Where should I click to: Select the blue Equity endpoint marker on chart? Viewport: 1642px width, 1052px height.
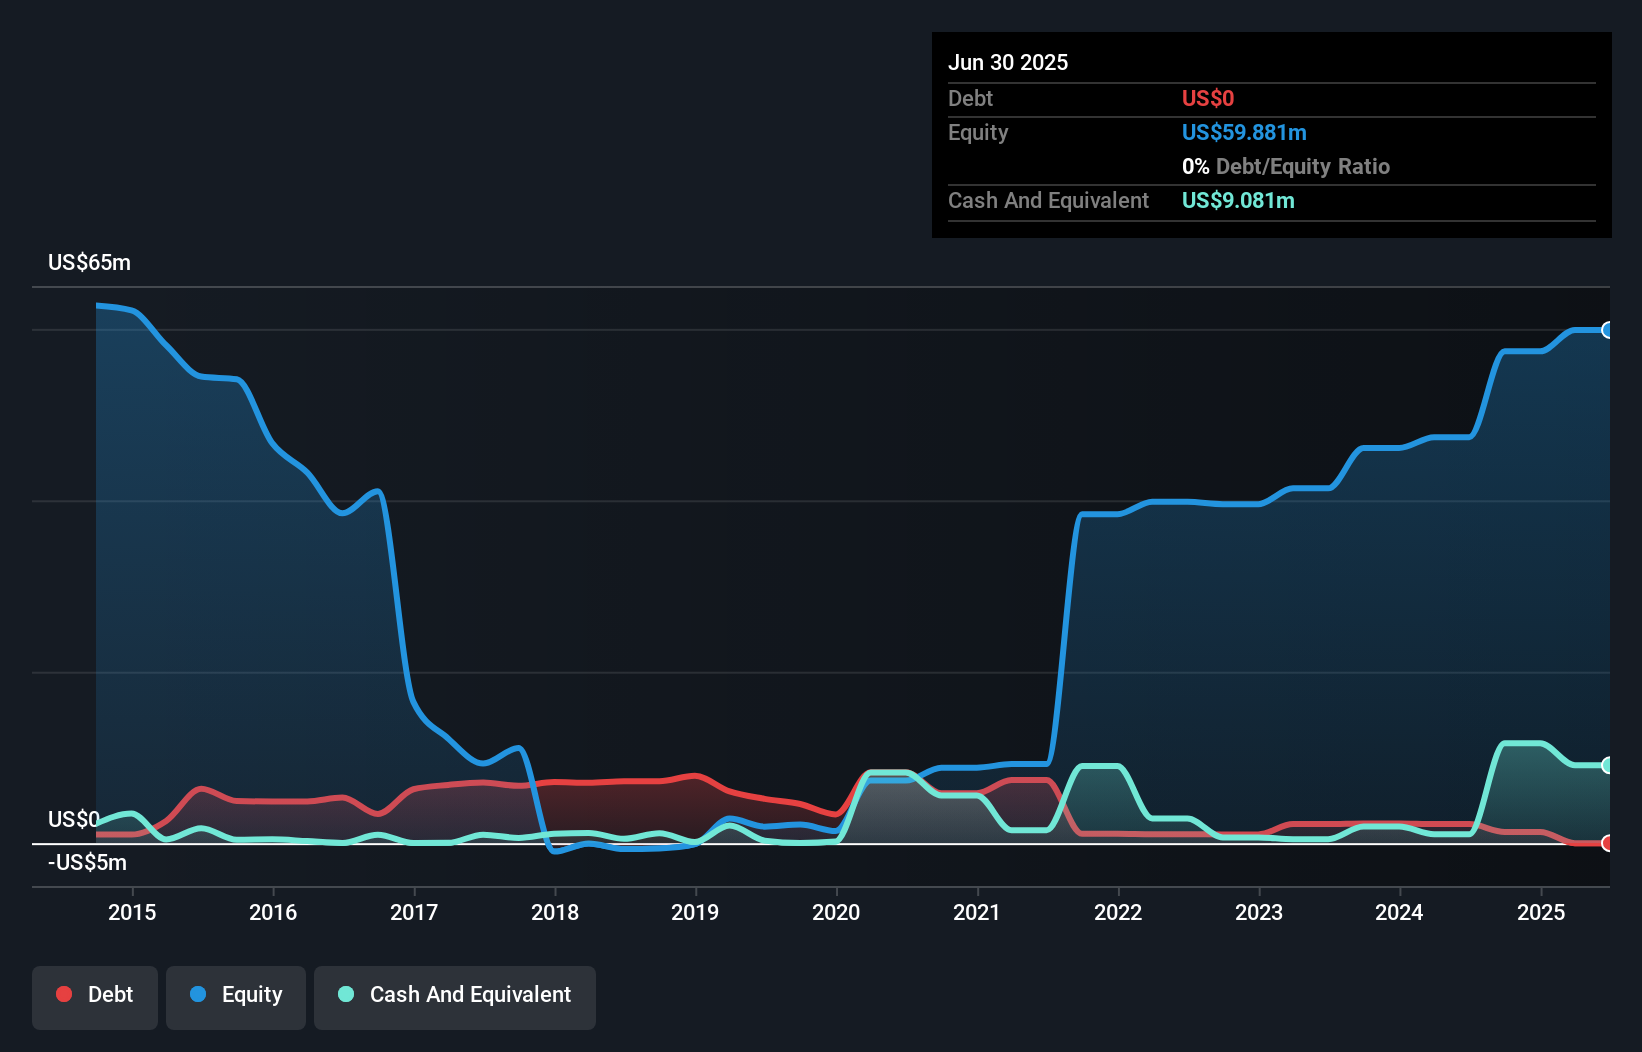coord(1606,329)
